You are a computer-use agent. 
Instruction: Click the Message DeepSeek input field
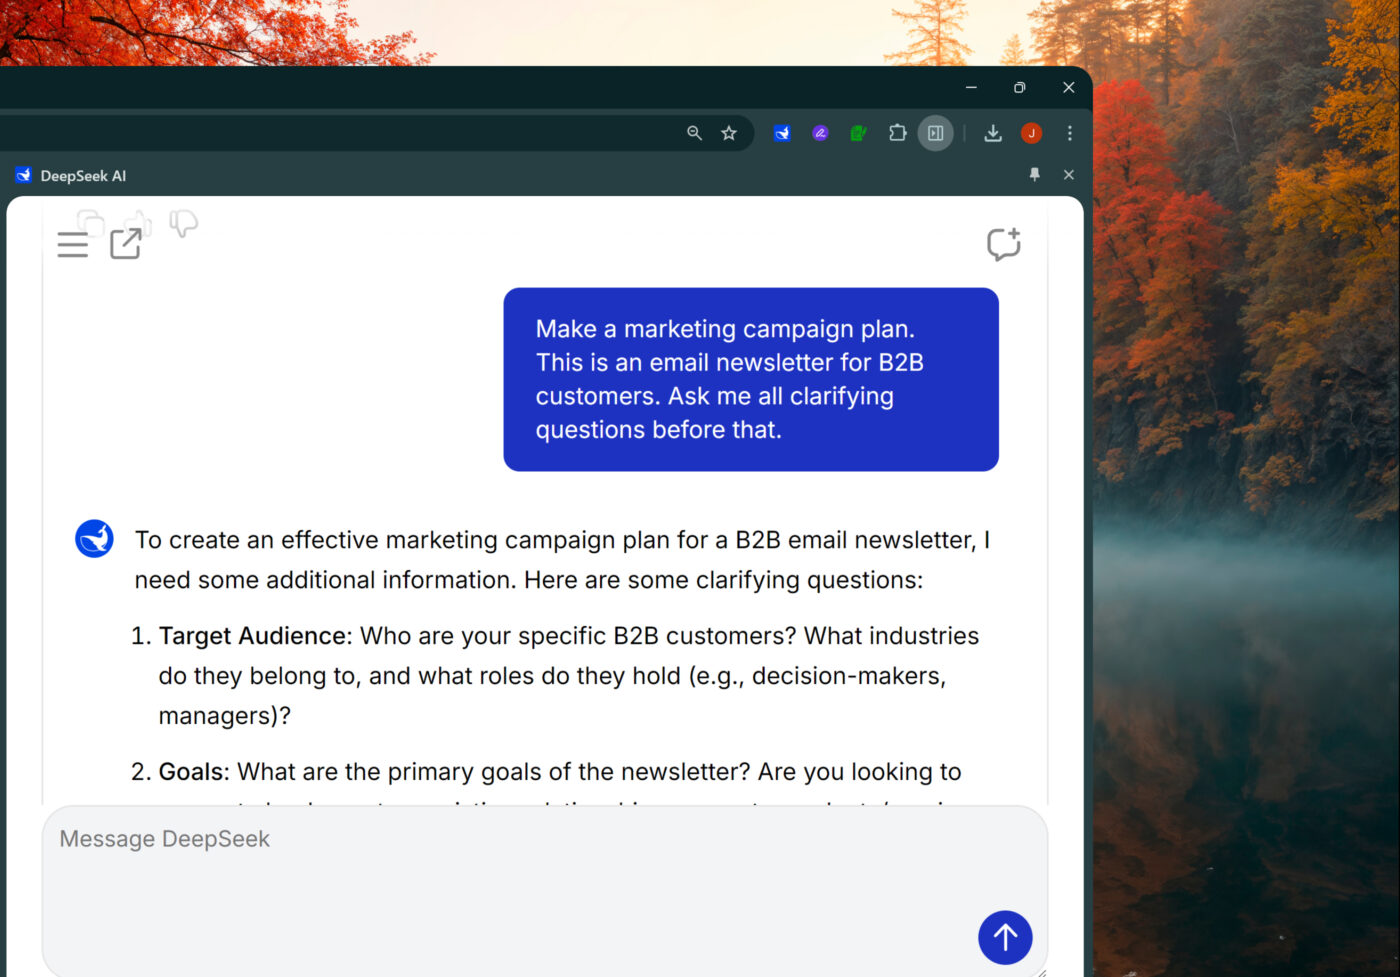tap(500, 870)
